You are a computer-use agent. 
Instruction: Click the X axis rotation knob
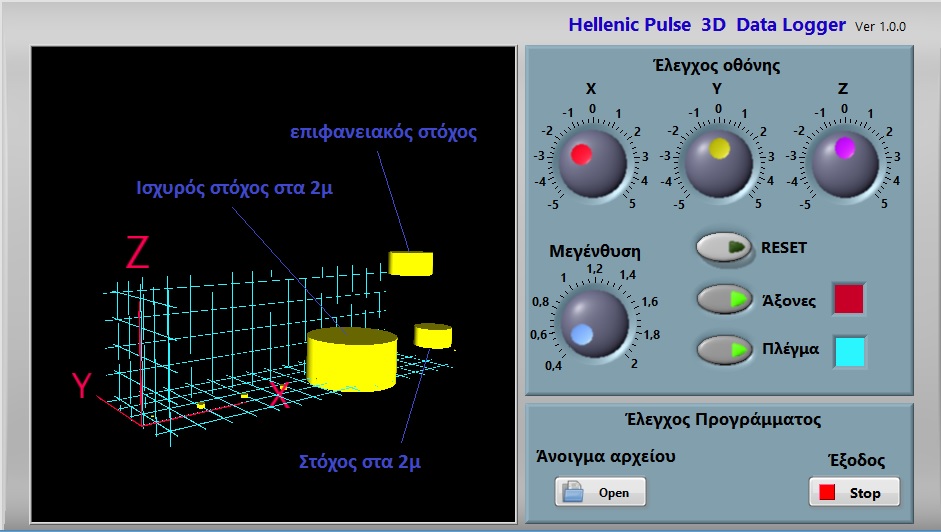591,161
